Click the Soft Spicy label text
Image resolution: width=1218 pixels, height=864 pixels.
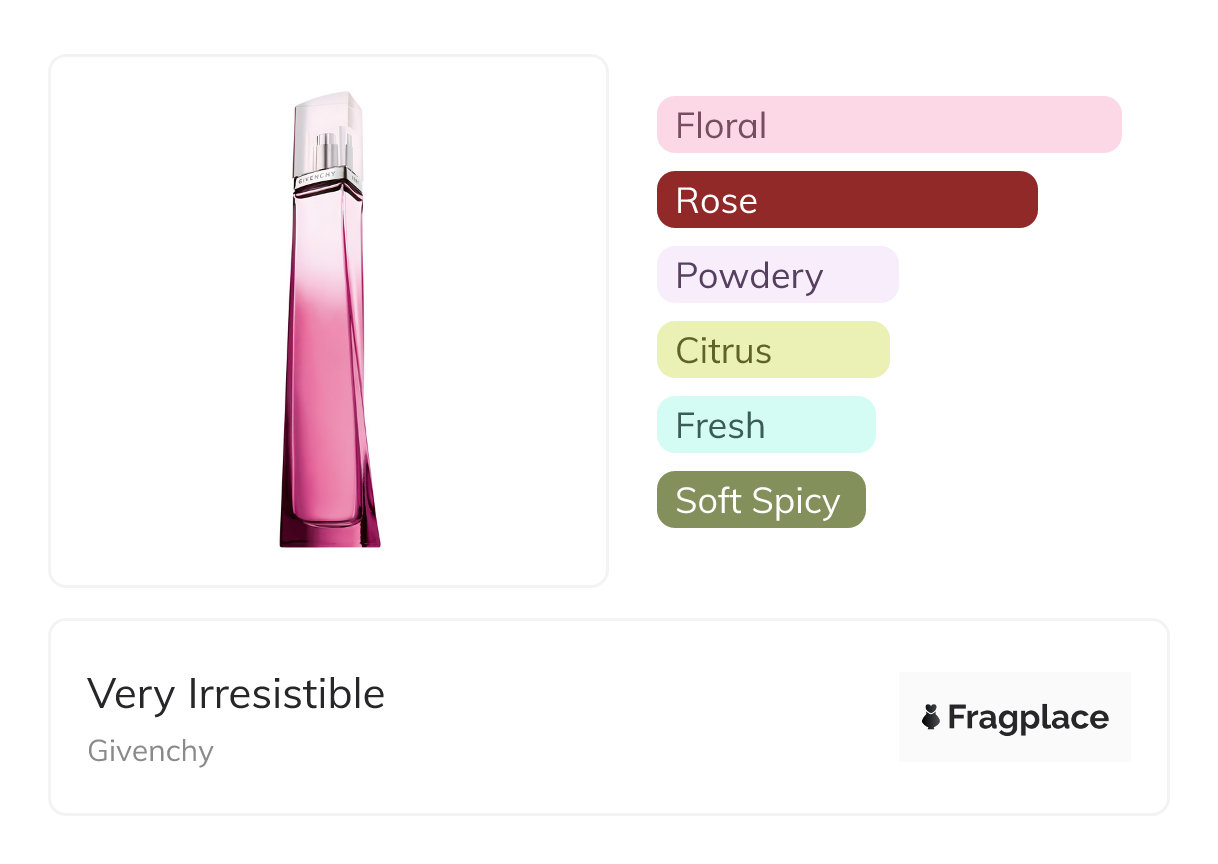(757, 500)
